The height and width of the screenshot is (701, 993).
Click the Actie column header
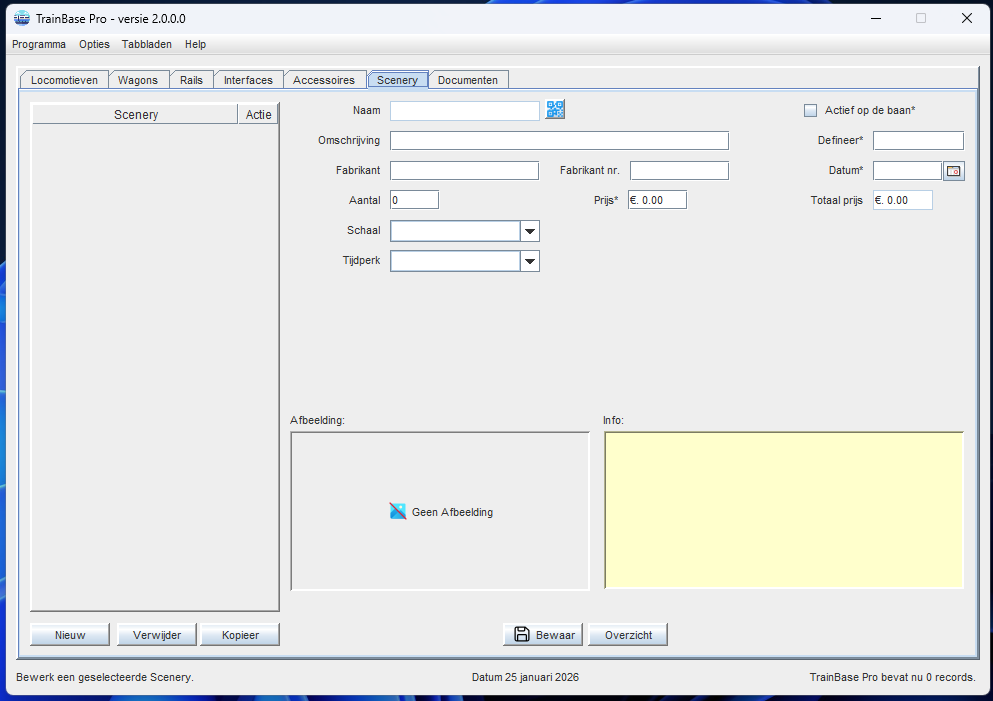(x=258, y=115)
